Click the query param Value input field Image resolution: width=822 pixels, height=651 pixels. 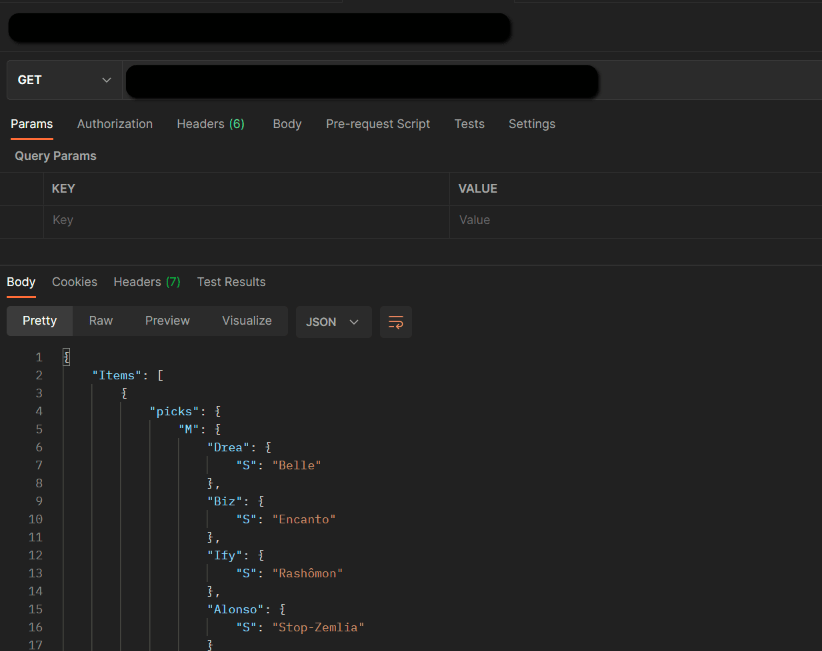(635, 220)
